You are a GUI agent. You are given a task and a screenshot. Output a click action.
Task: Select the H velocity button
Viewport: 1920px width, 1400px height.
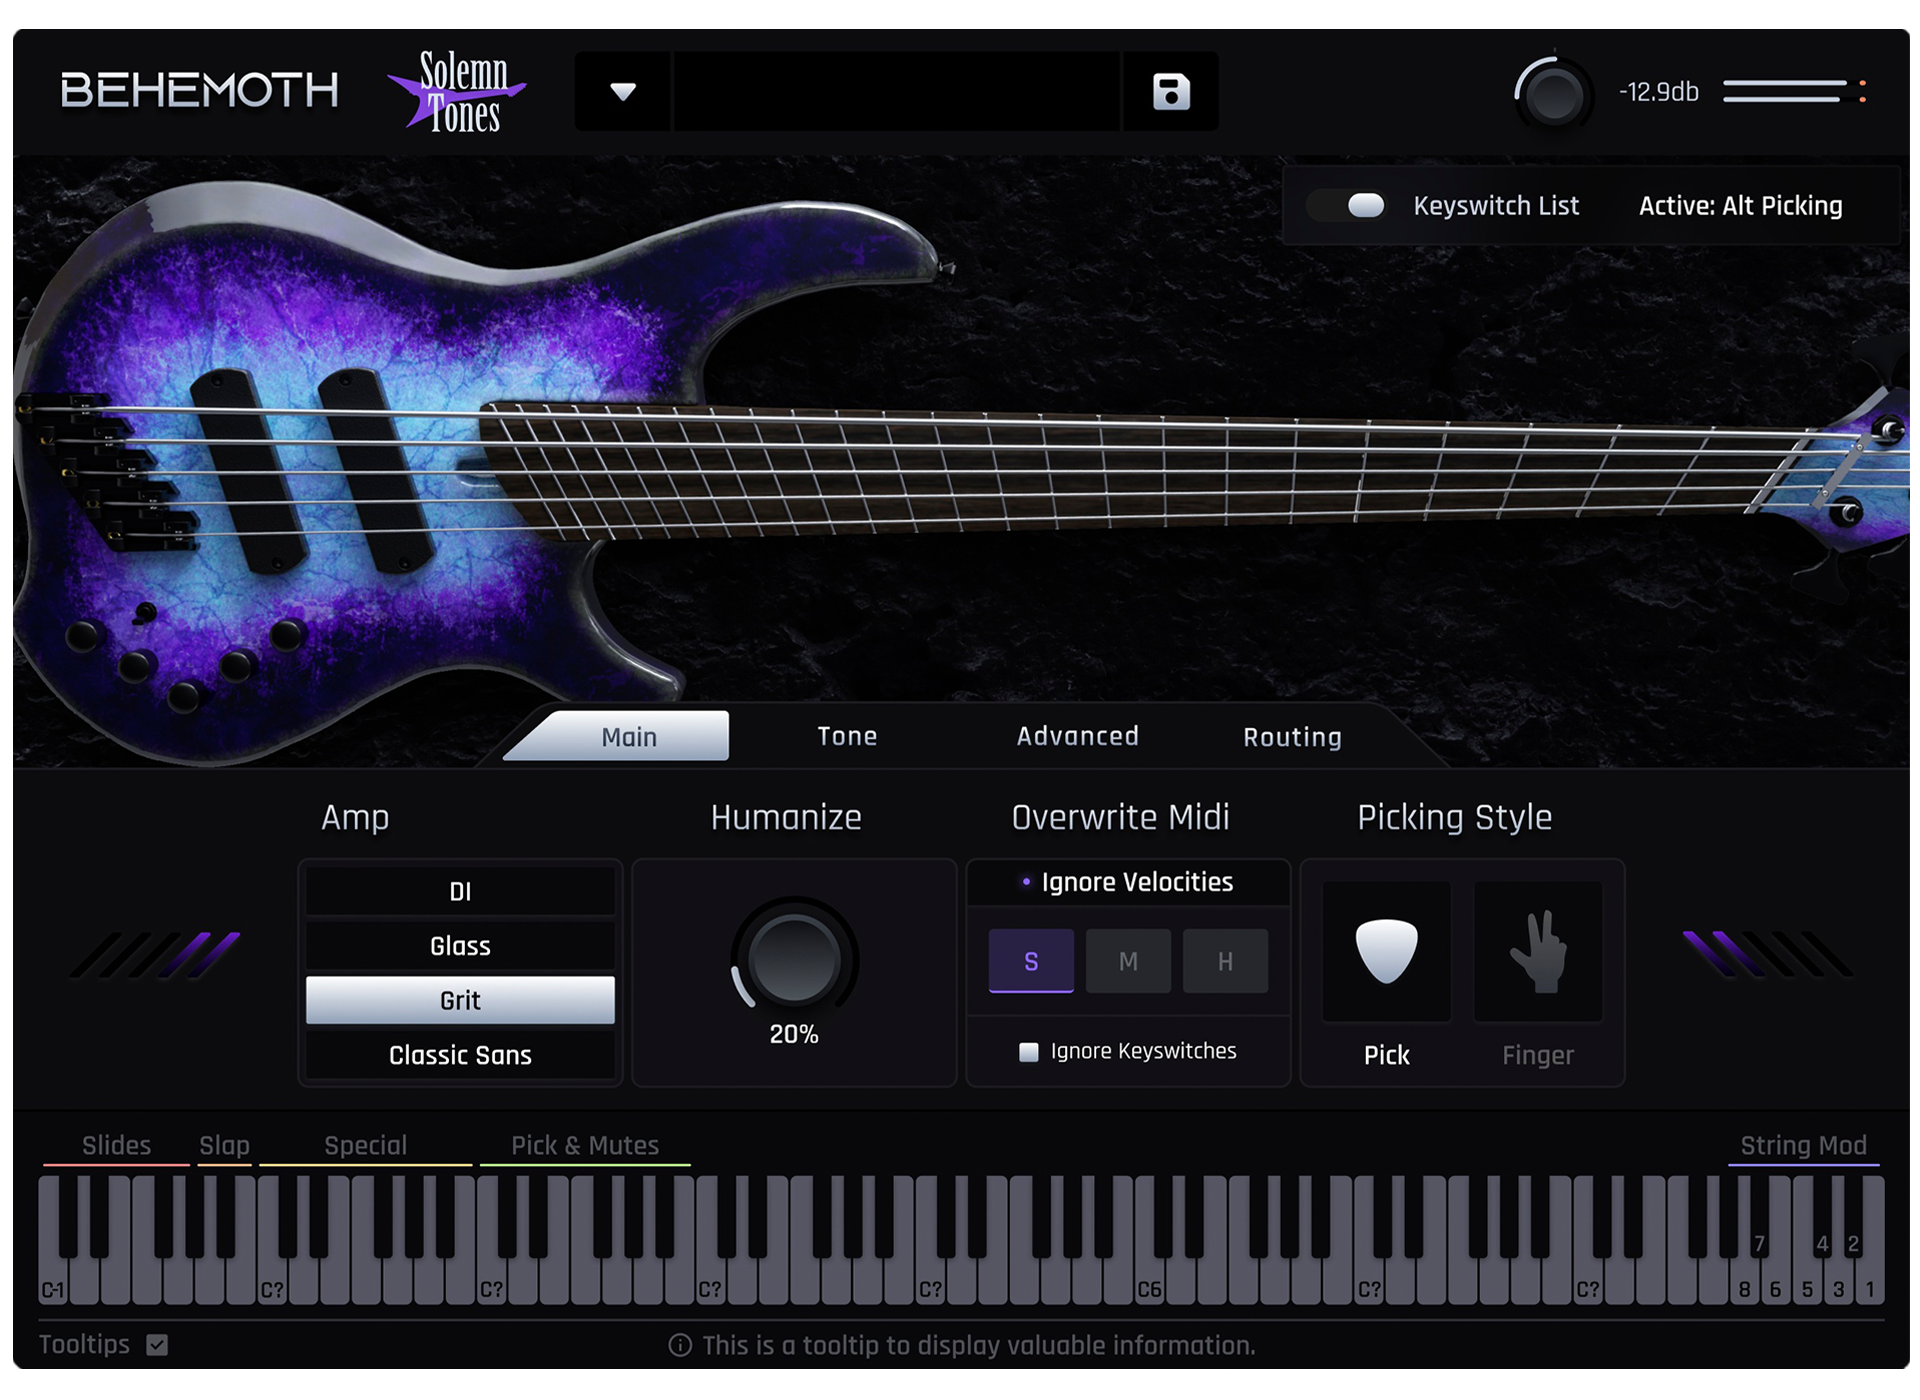[1225, 961]
